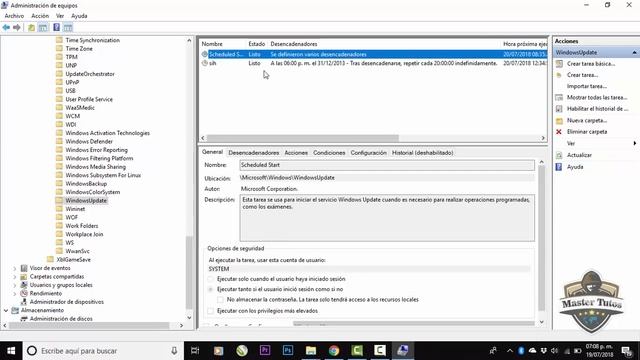
Task: Select the General tab
Action: click(x=213, y=152)
